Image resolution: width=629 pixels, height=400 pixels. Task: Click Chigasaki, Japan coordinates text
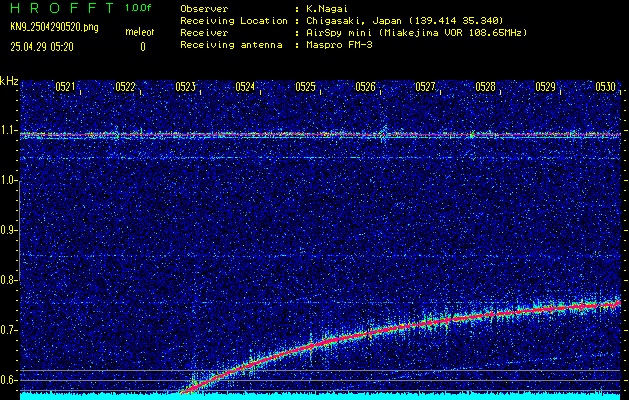coord(405,20)
